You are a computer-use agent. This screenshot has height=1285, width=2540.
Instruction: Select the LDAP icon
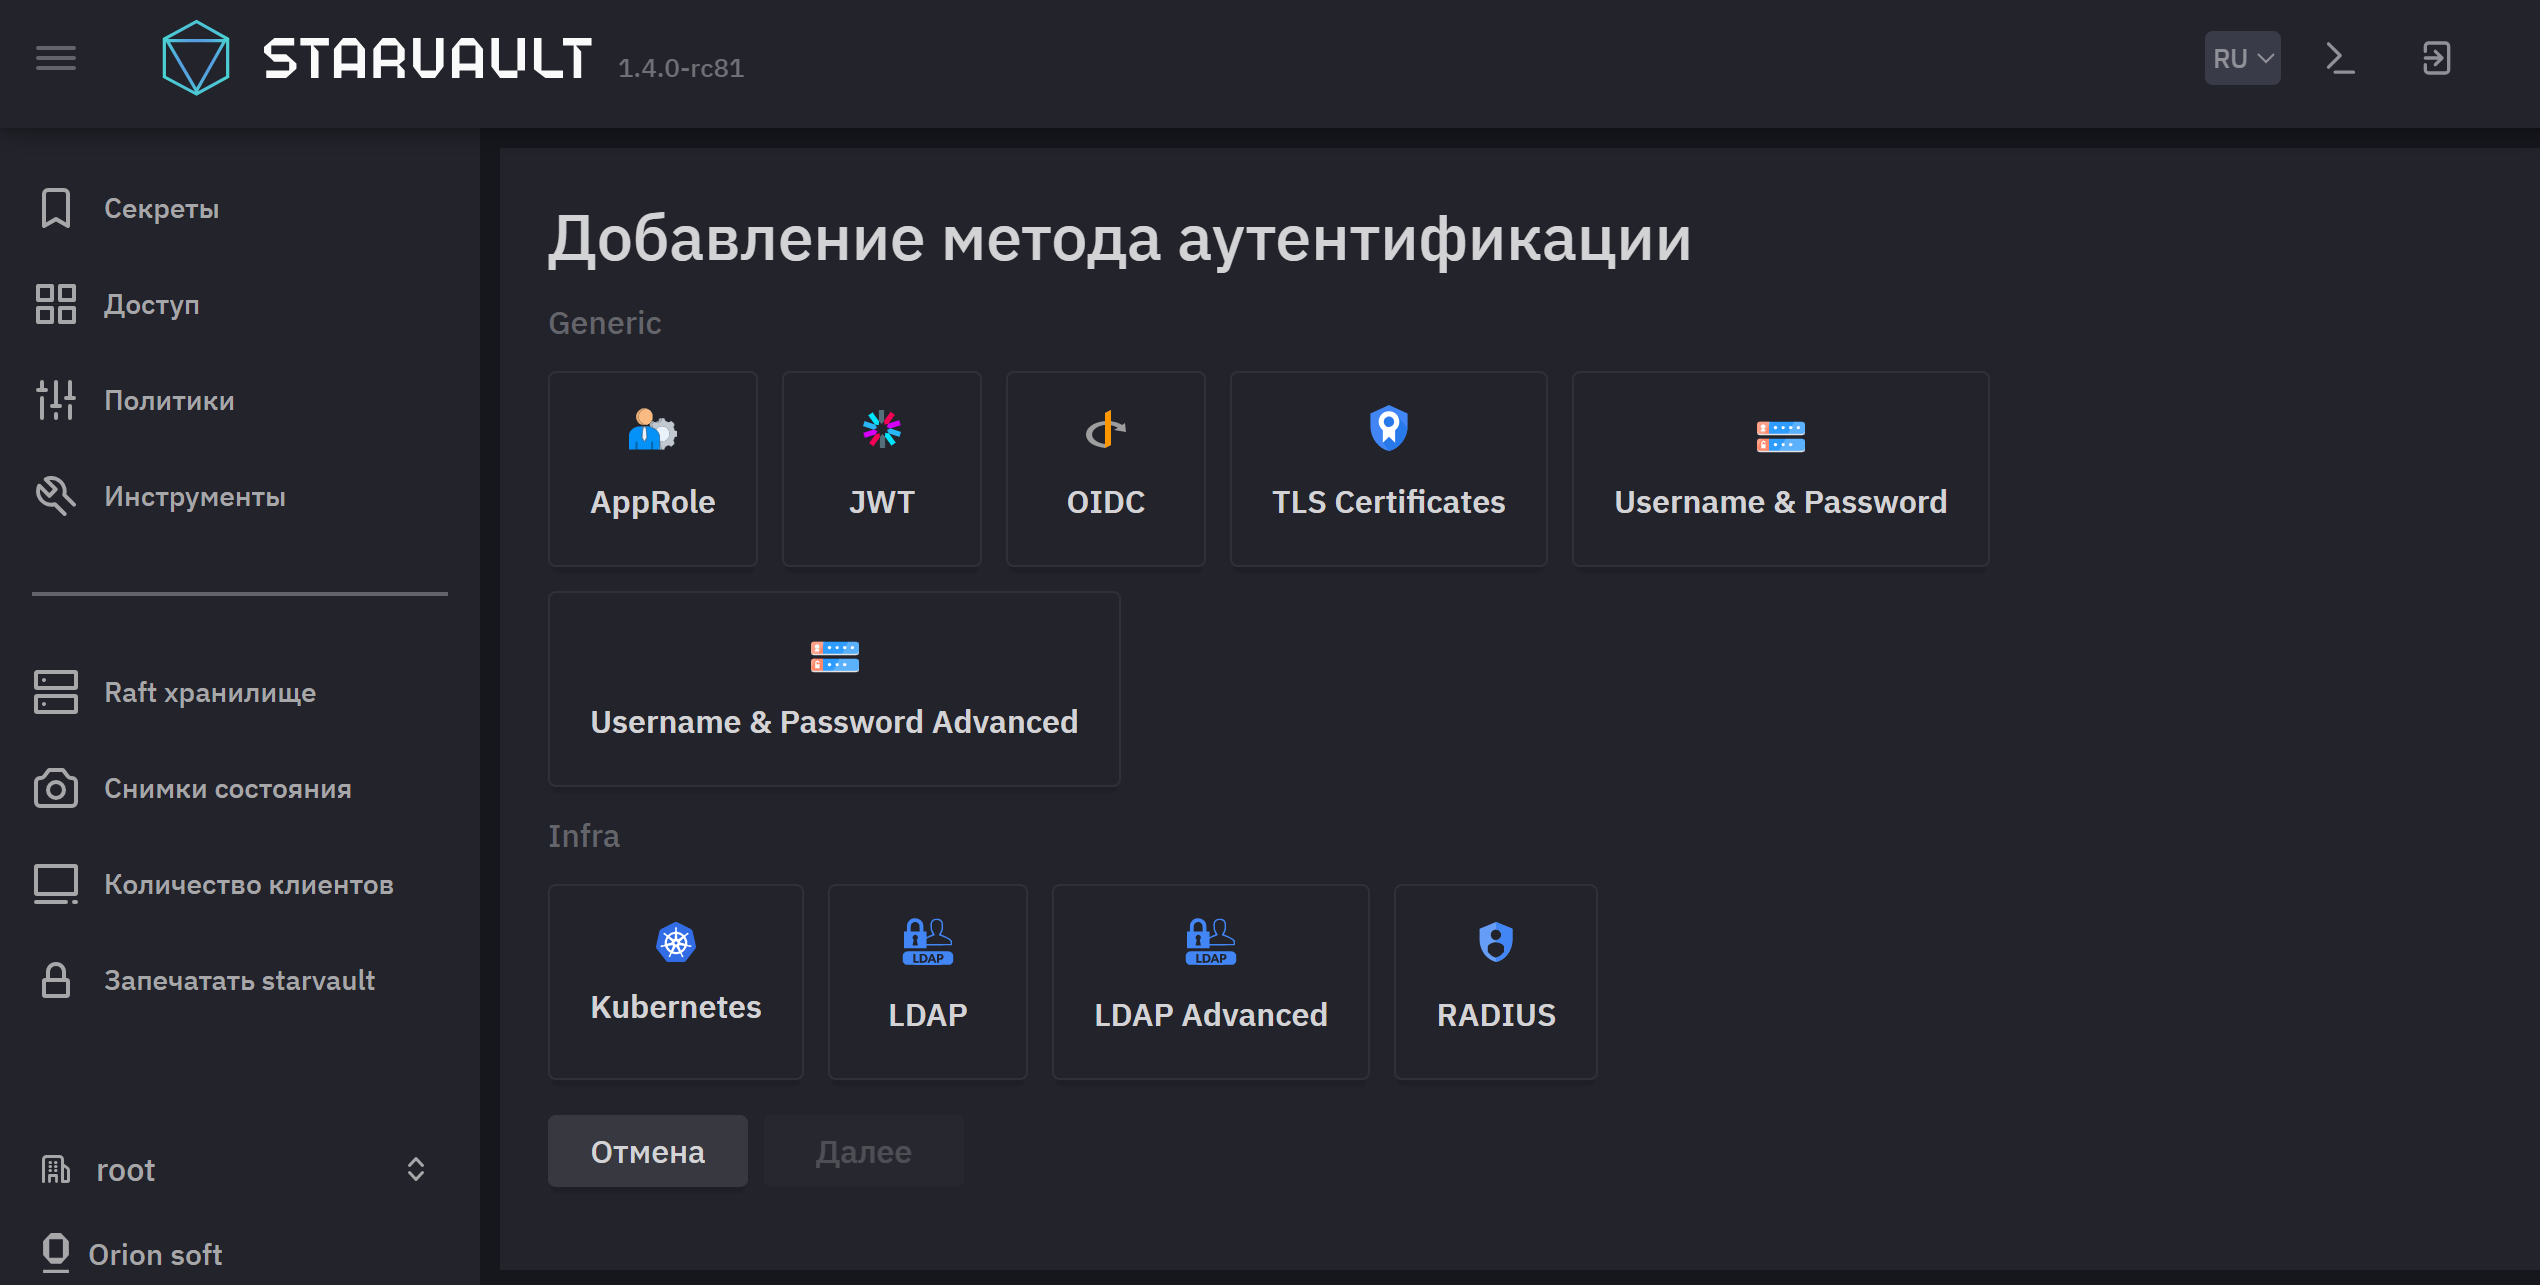click(x=928, y=941)
